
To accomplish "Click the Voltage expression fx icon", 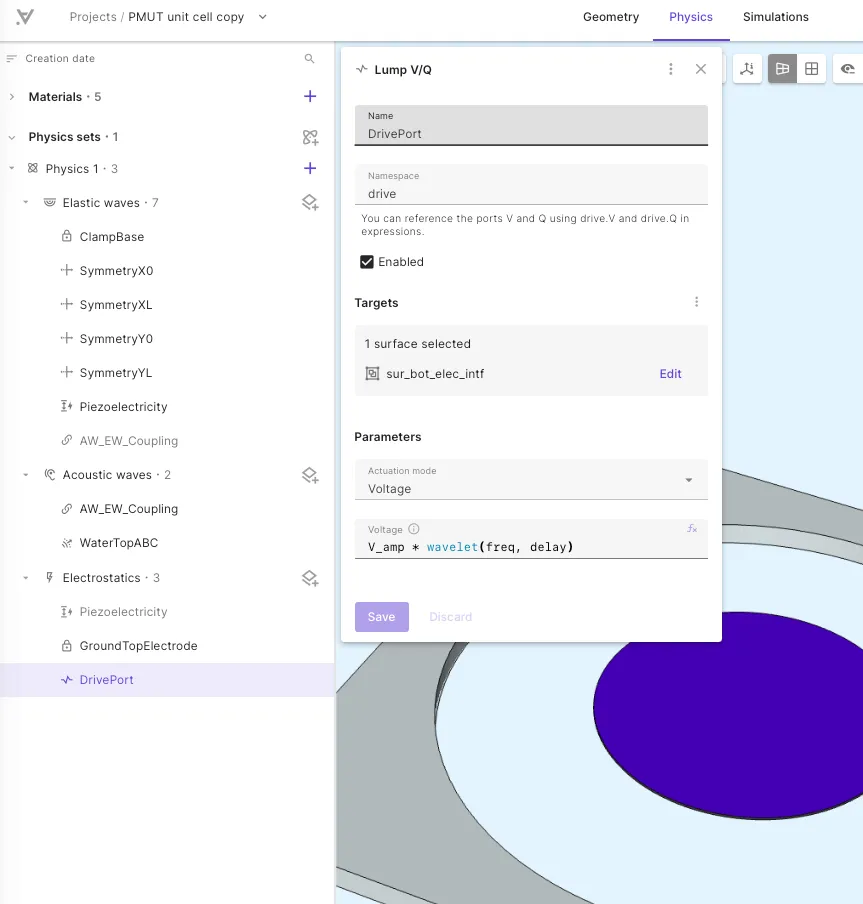I will (x=692, y=529).
